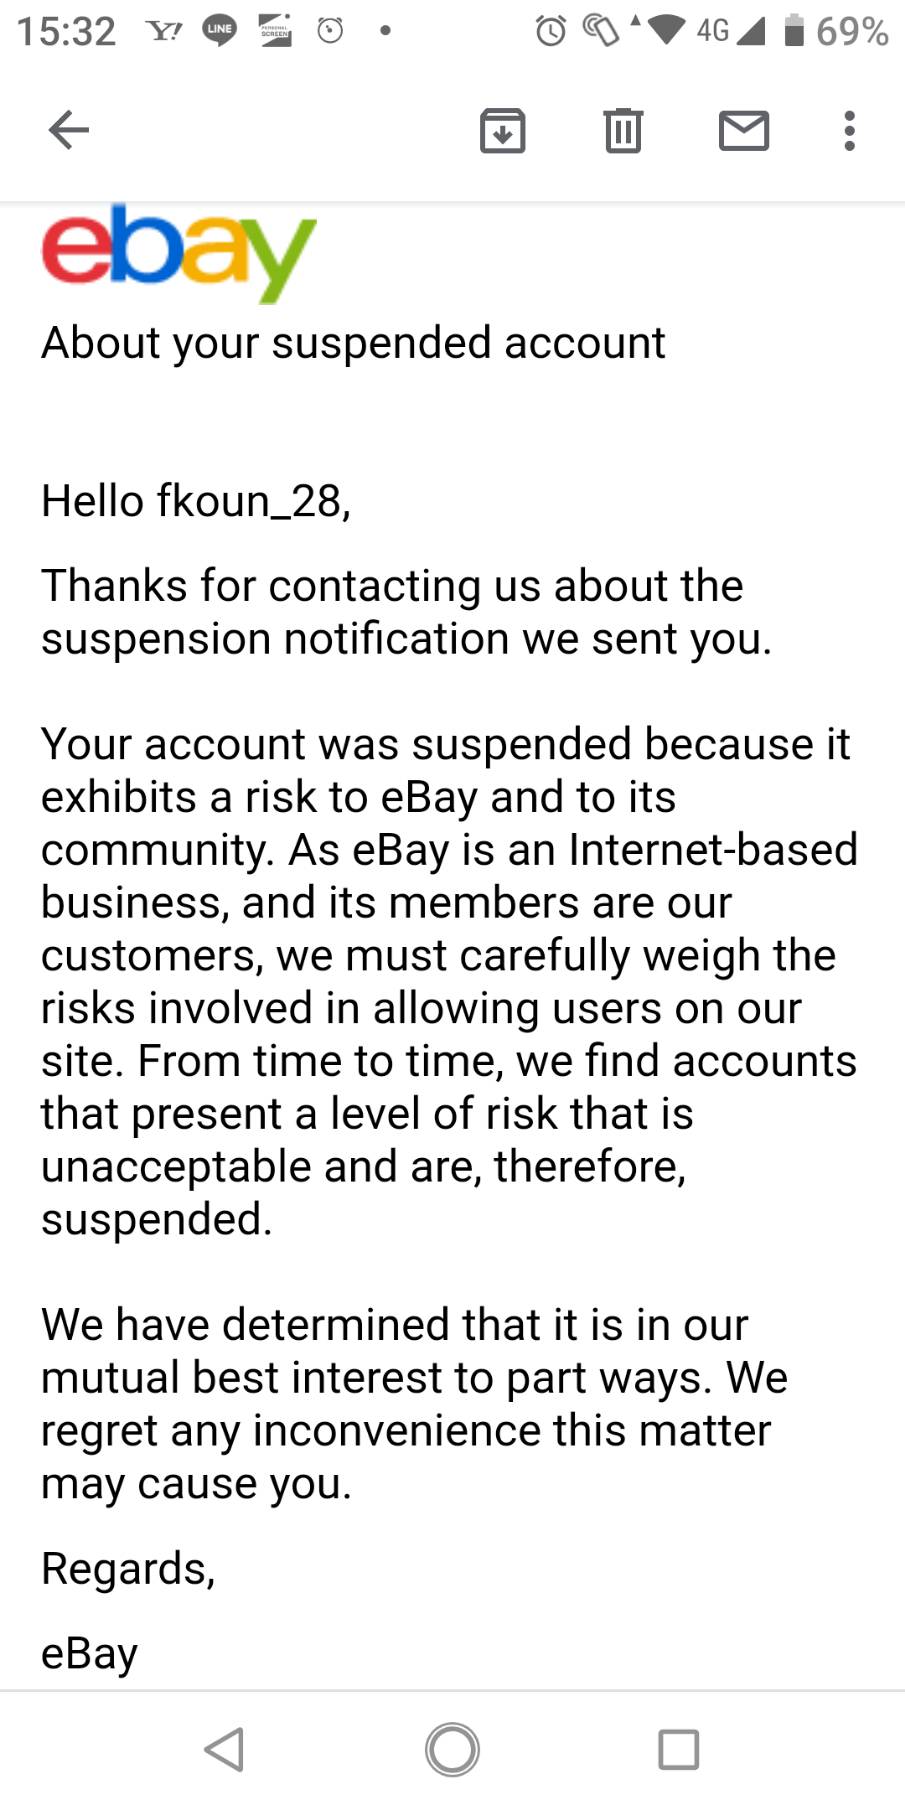
Task: Tap the "Your account was suspended" paragraph
Action: (x=449, y=981)
